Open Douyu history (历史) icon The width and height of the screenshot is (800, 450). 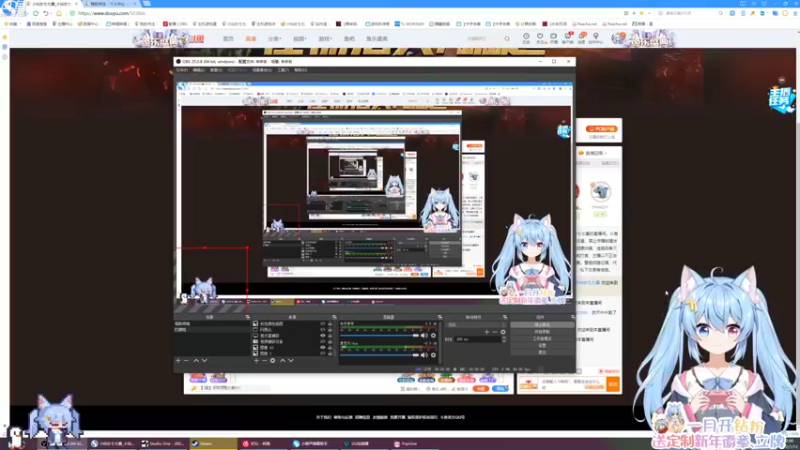526,38
